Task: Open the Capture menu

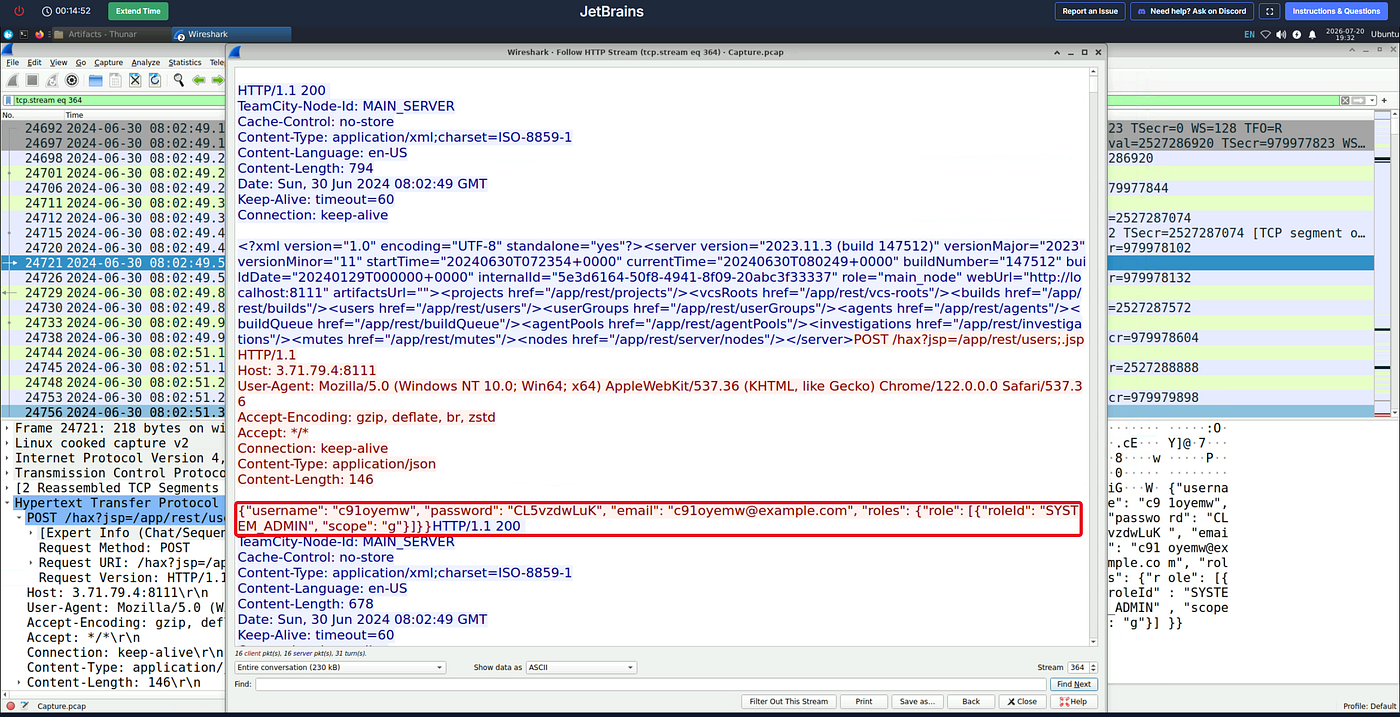Action: click(109, 62)
